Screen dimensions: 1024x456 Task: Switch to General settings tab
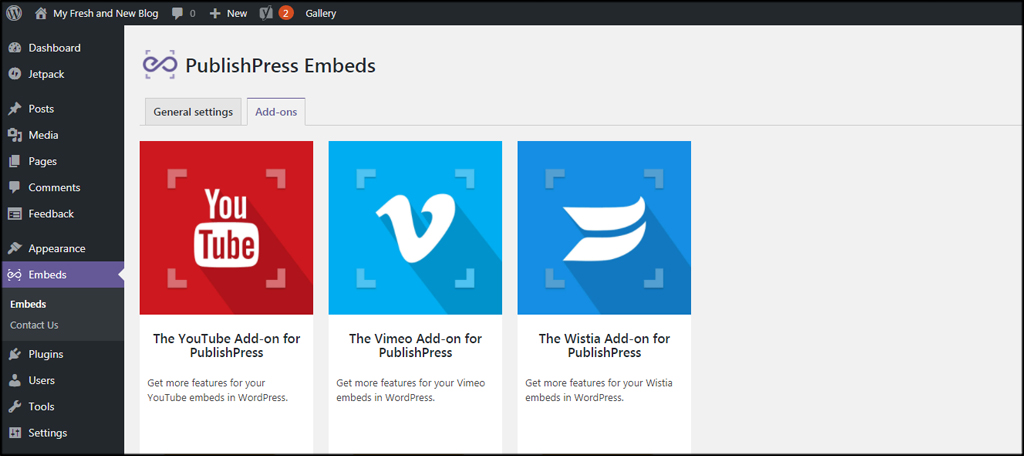point(193,112)
